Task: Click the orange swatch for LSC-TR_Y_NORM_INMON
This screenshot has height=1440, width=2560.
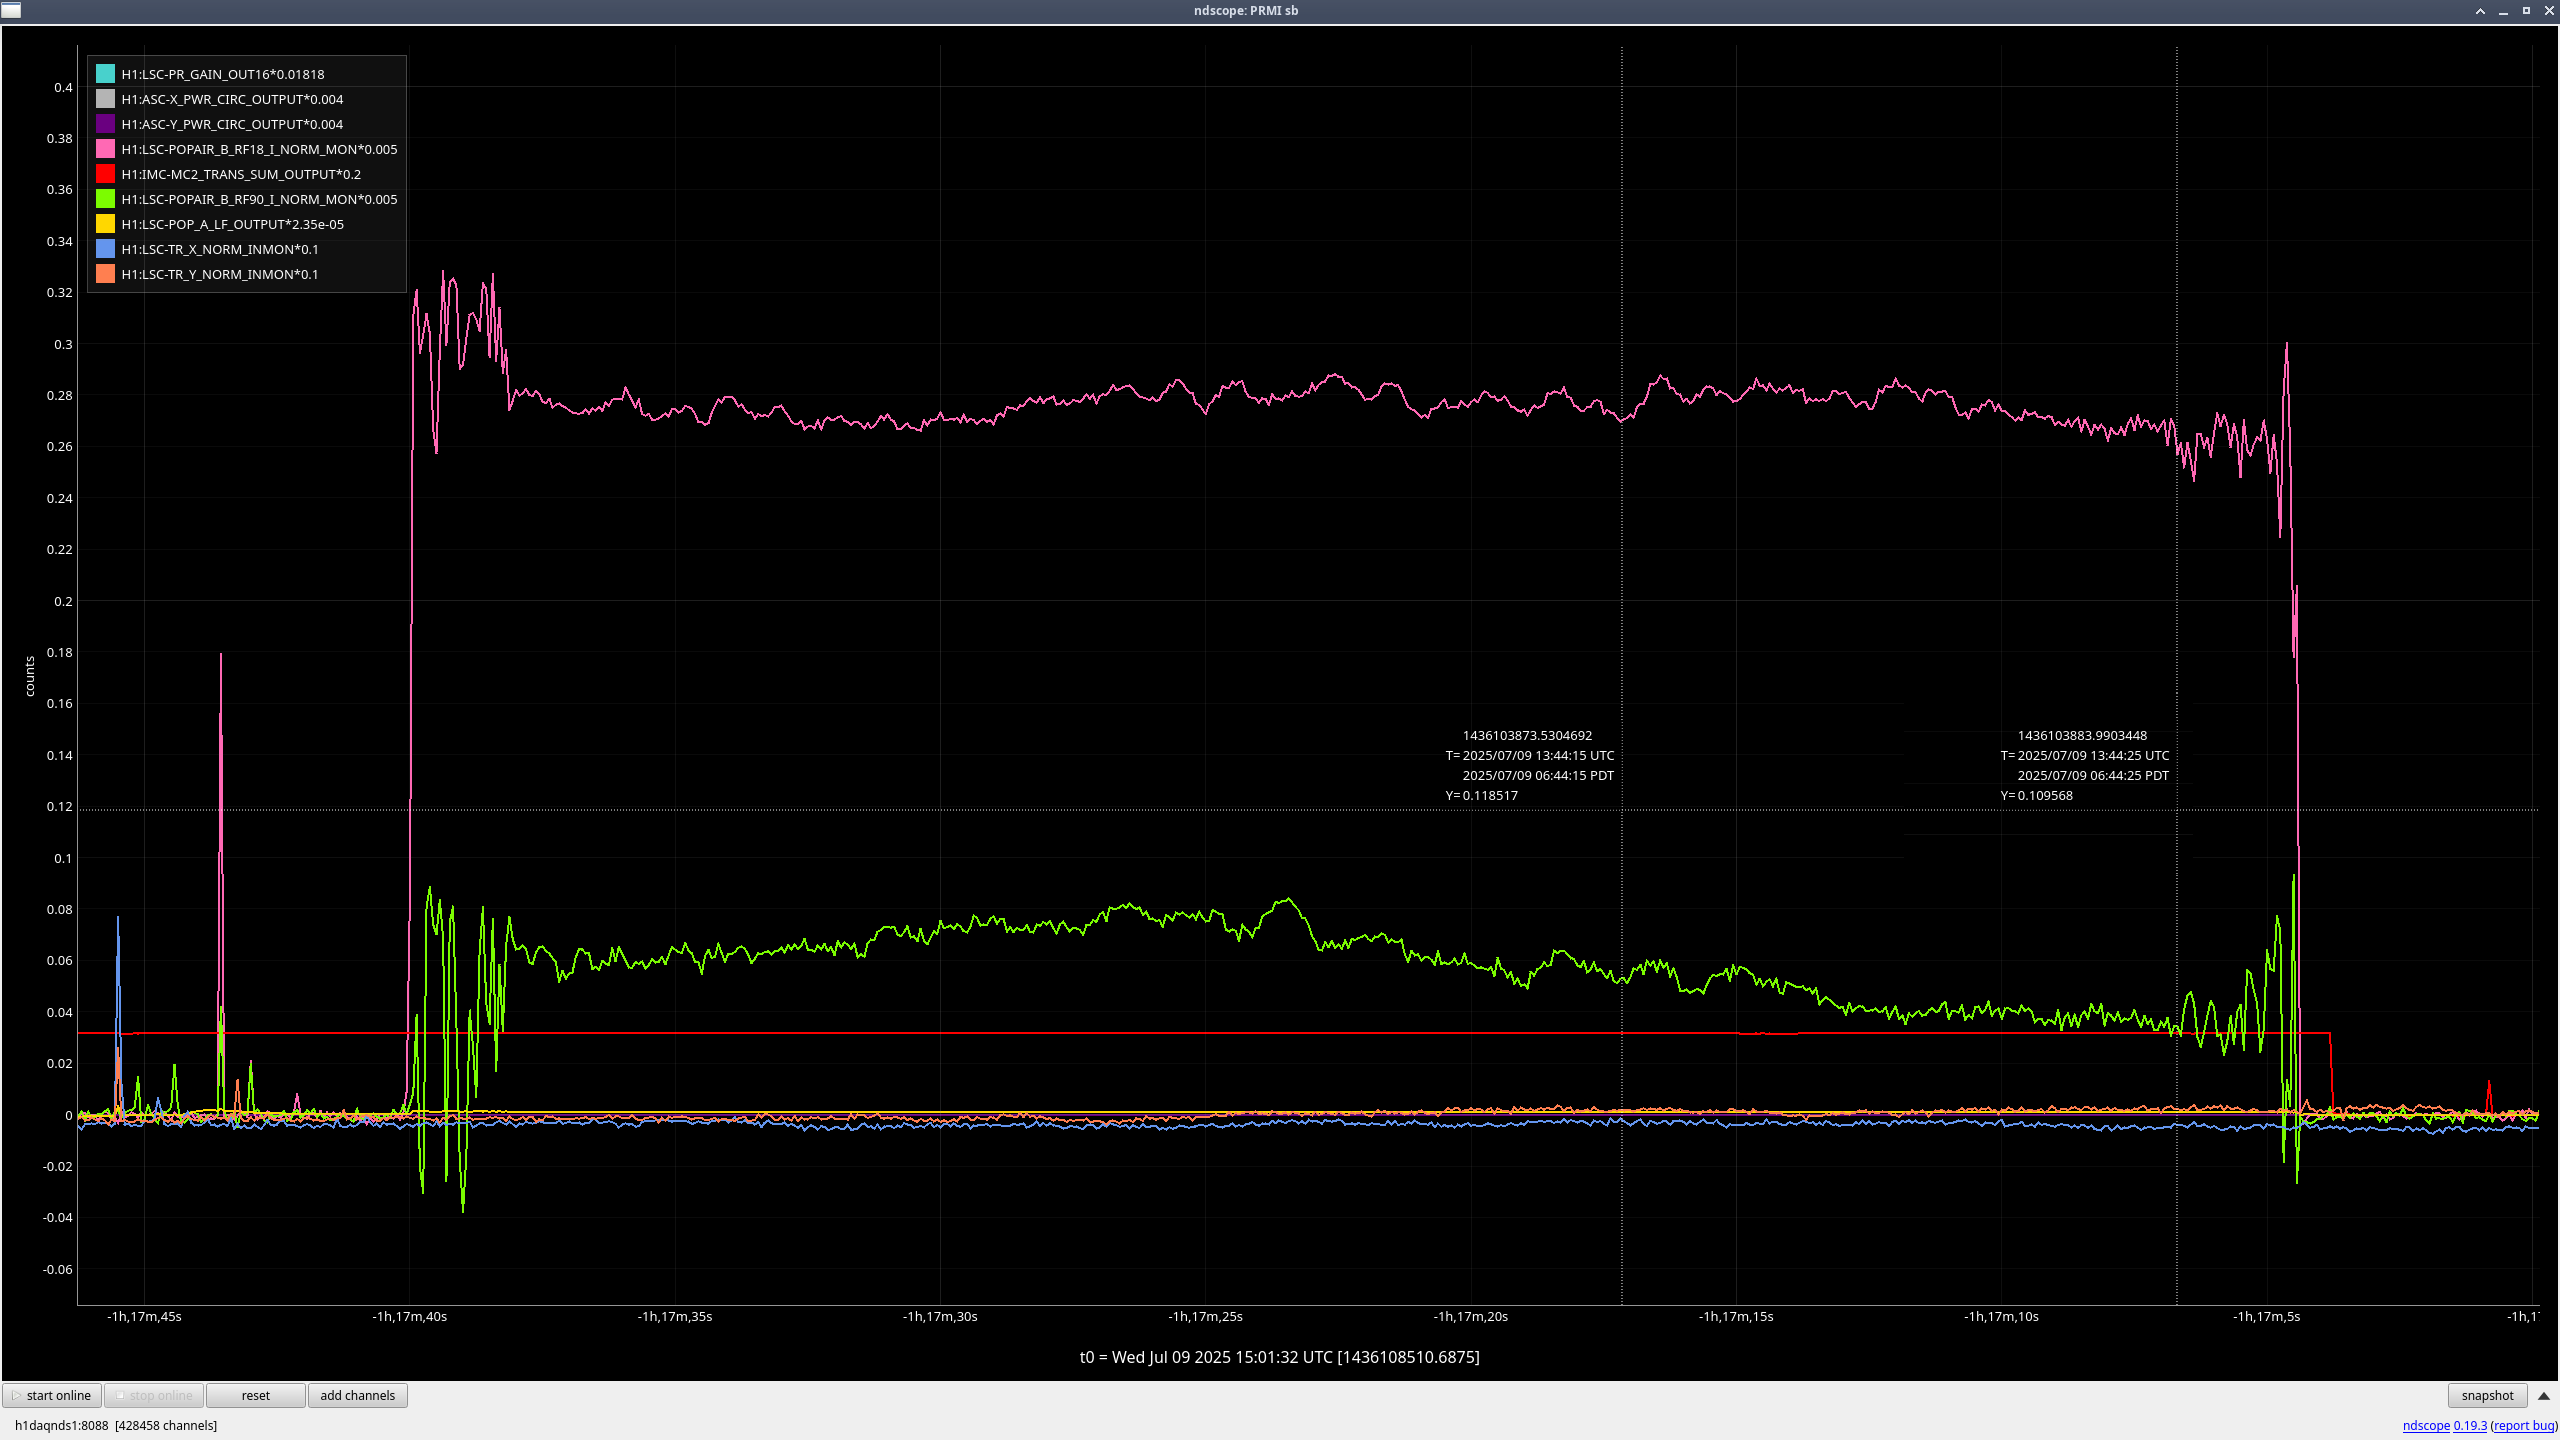Action: (x=105, y=274)
